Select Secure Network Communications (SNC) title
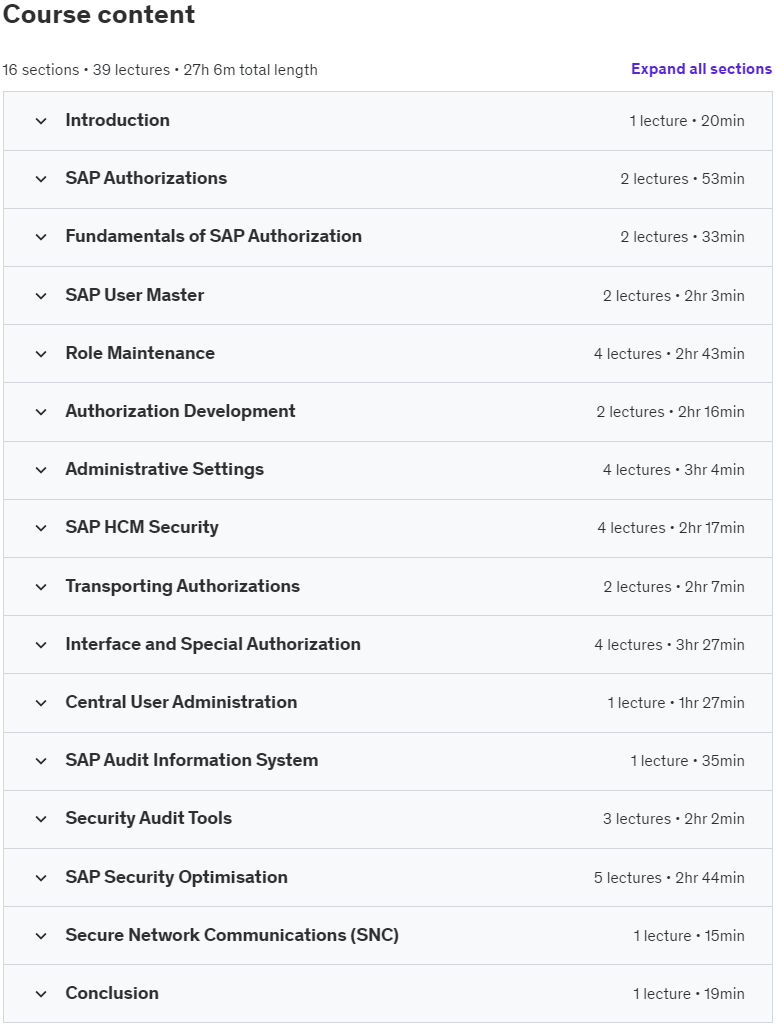Viewport: 776px width, 1026px height. coord(232,935)
